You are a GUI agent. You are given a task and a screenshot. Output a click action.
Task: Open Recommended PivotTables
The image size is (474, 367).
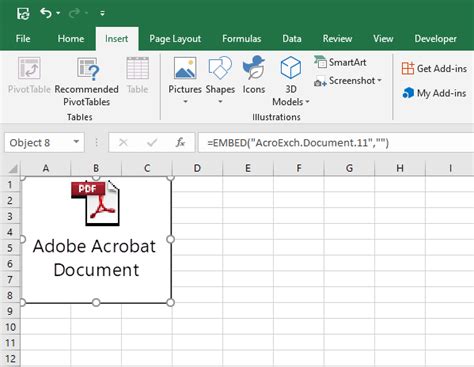(87, 82)
